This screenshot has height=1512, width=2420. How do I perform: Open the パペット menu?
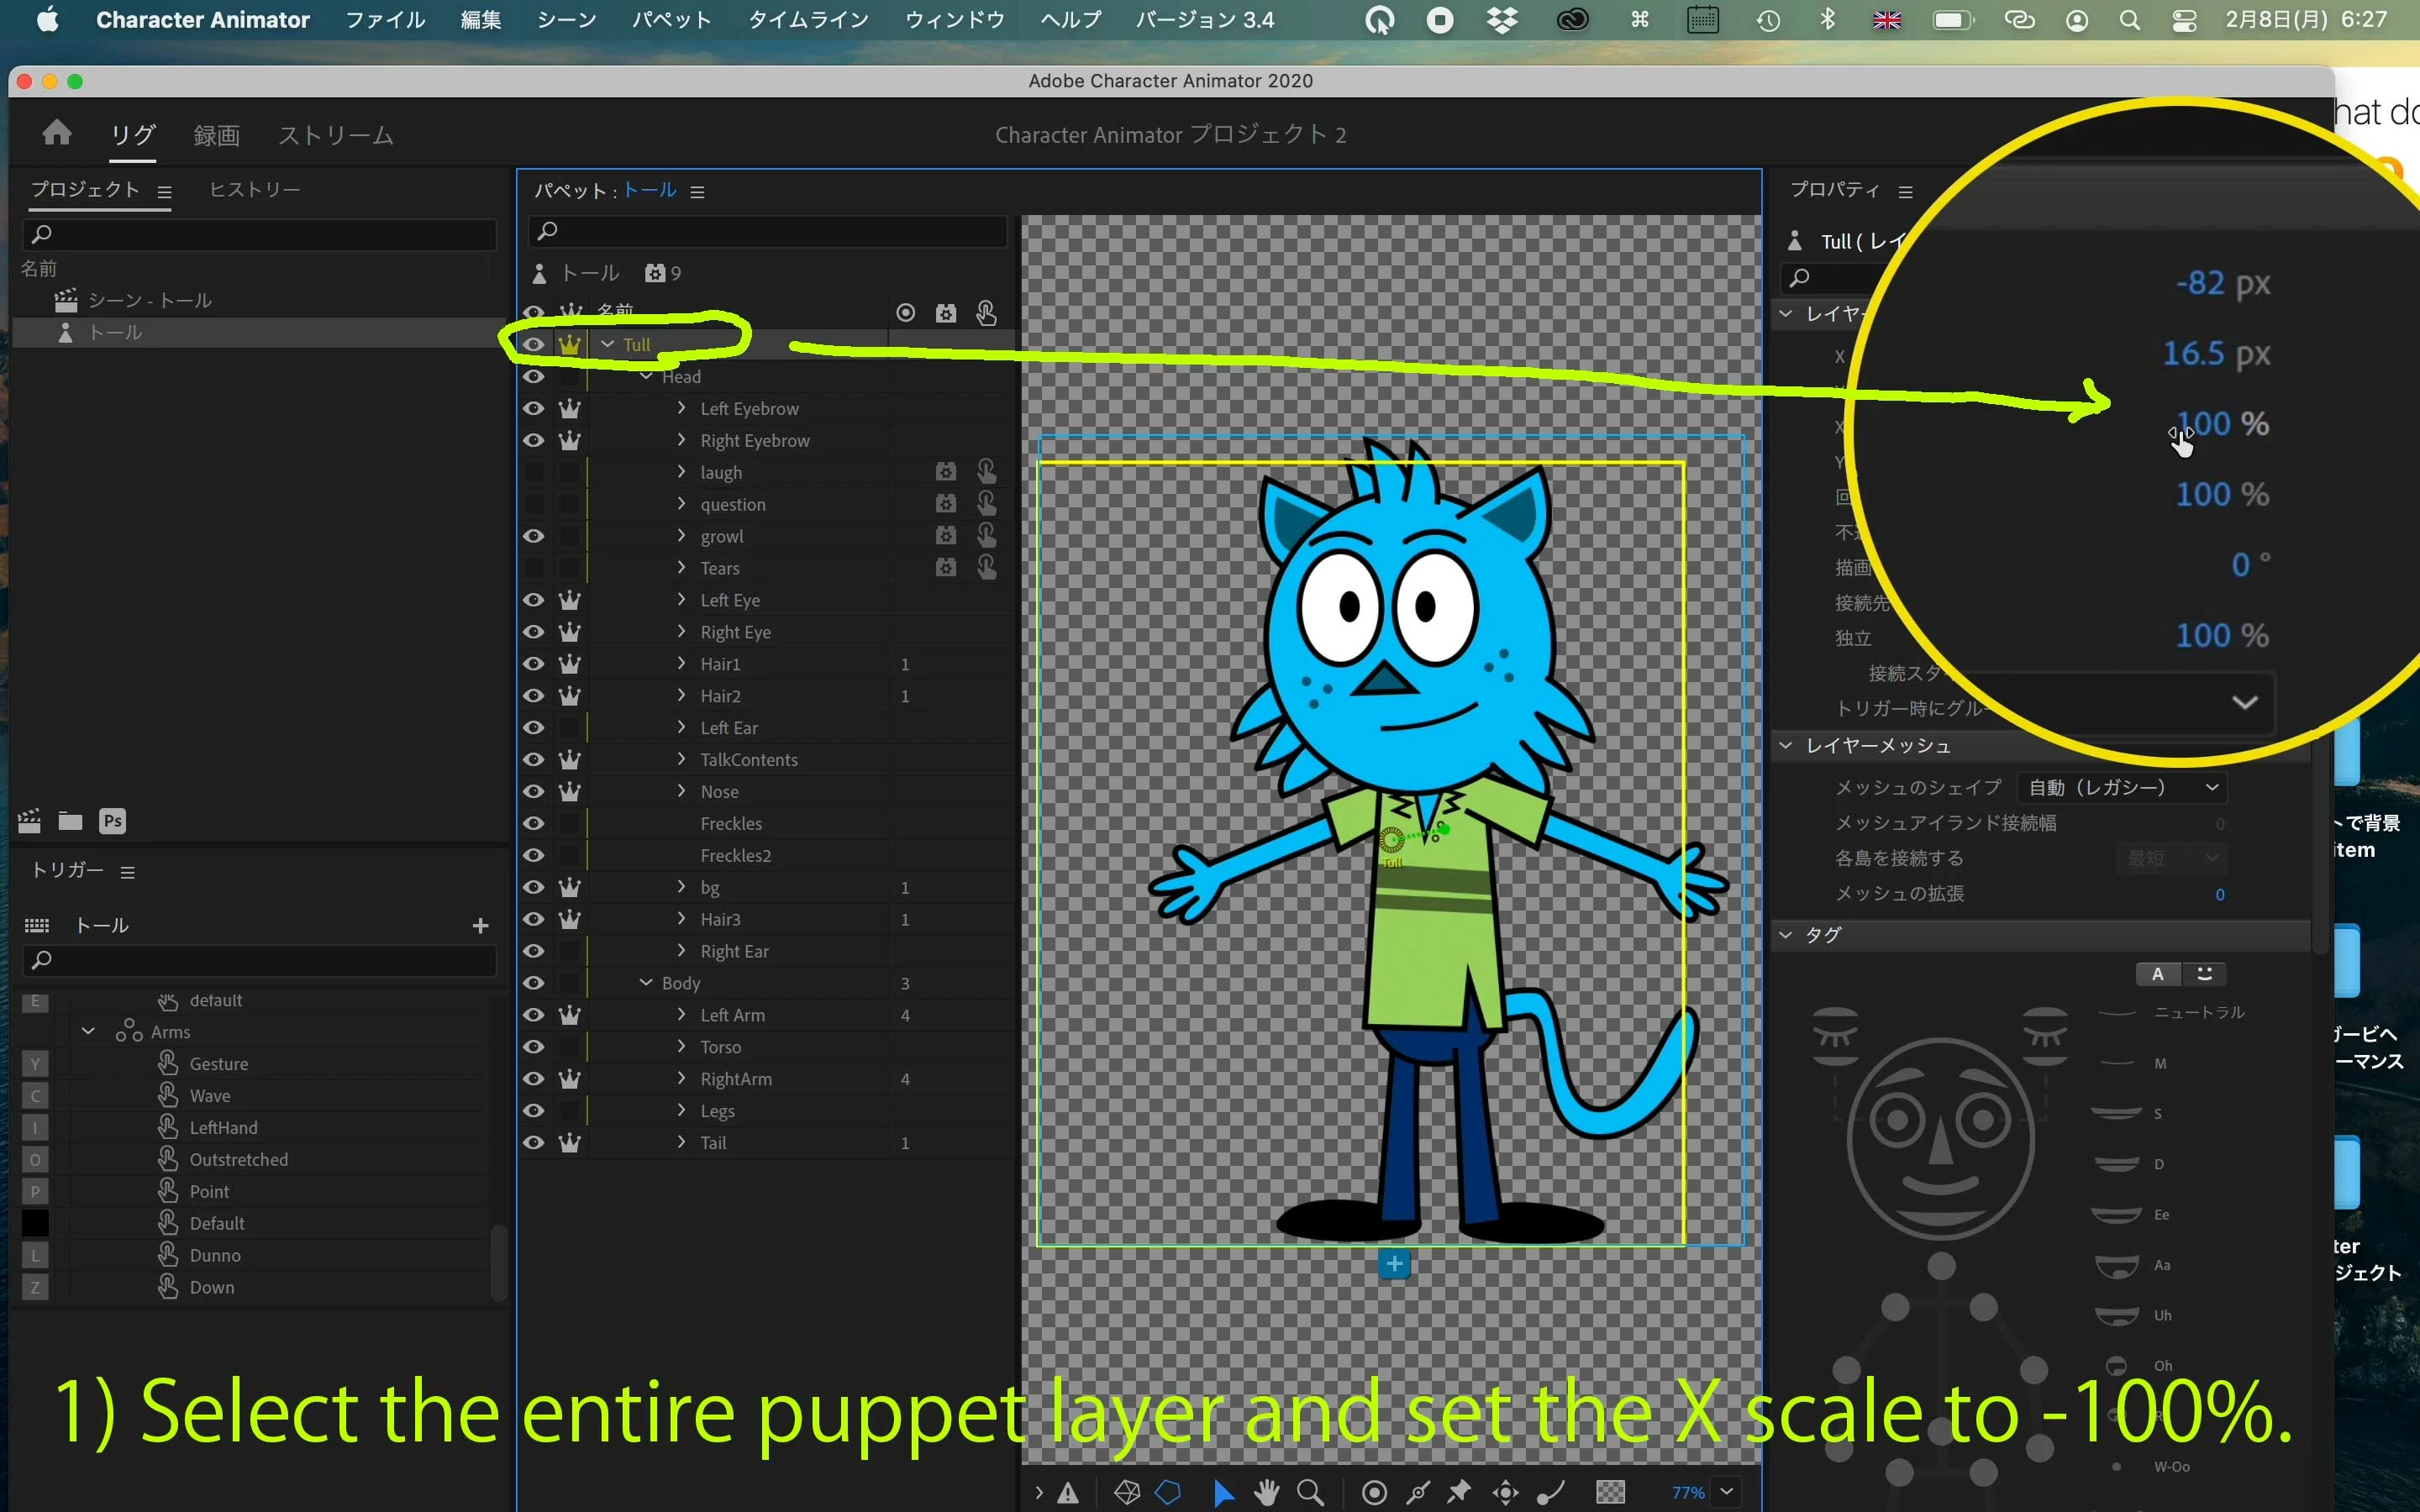click(x=671, y=20)
